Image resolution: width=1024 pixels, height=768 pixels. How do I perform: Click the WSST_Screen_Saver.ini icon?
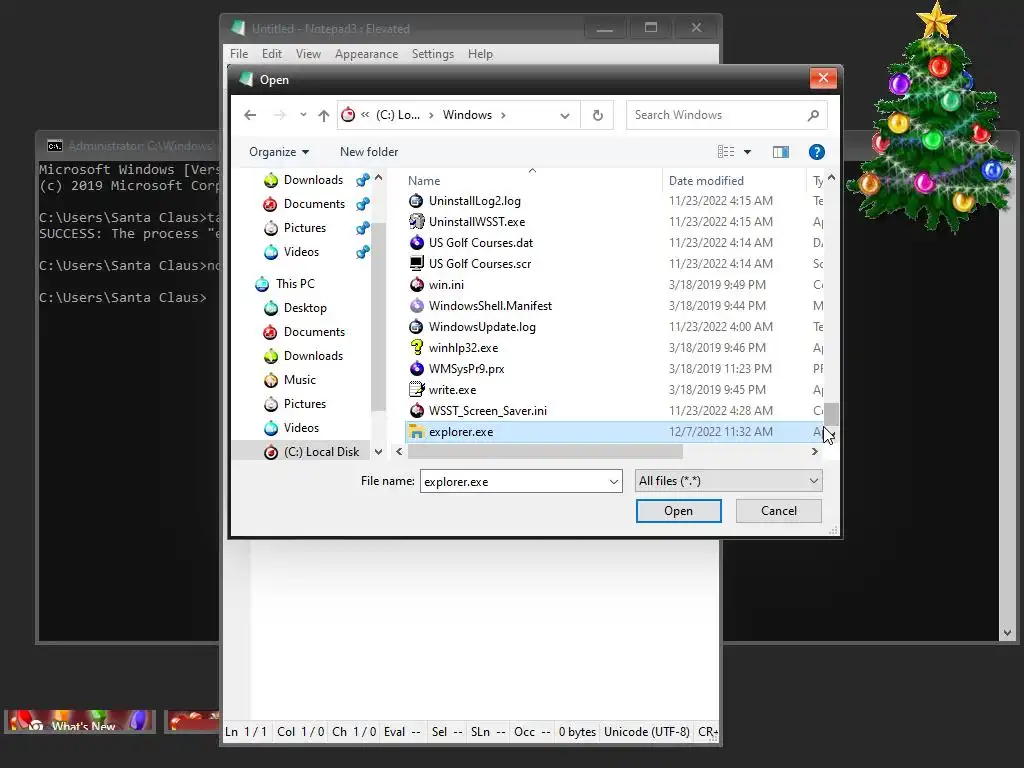tap(416, 411)
